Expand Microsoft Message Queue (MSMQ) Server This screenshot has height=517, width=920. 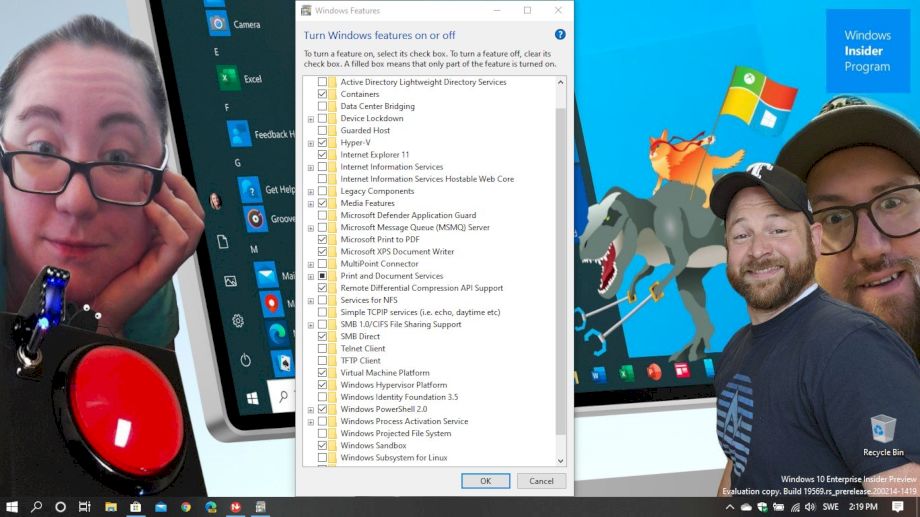tap(310, 228)
